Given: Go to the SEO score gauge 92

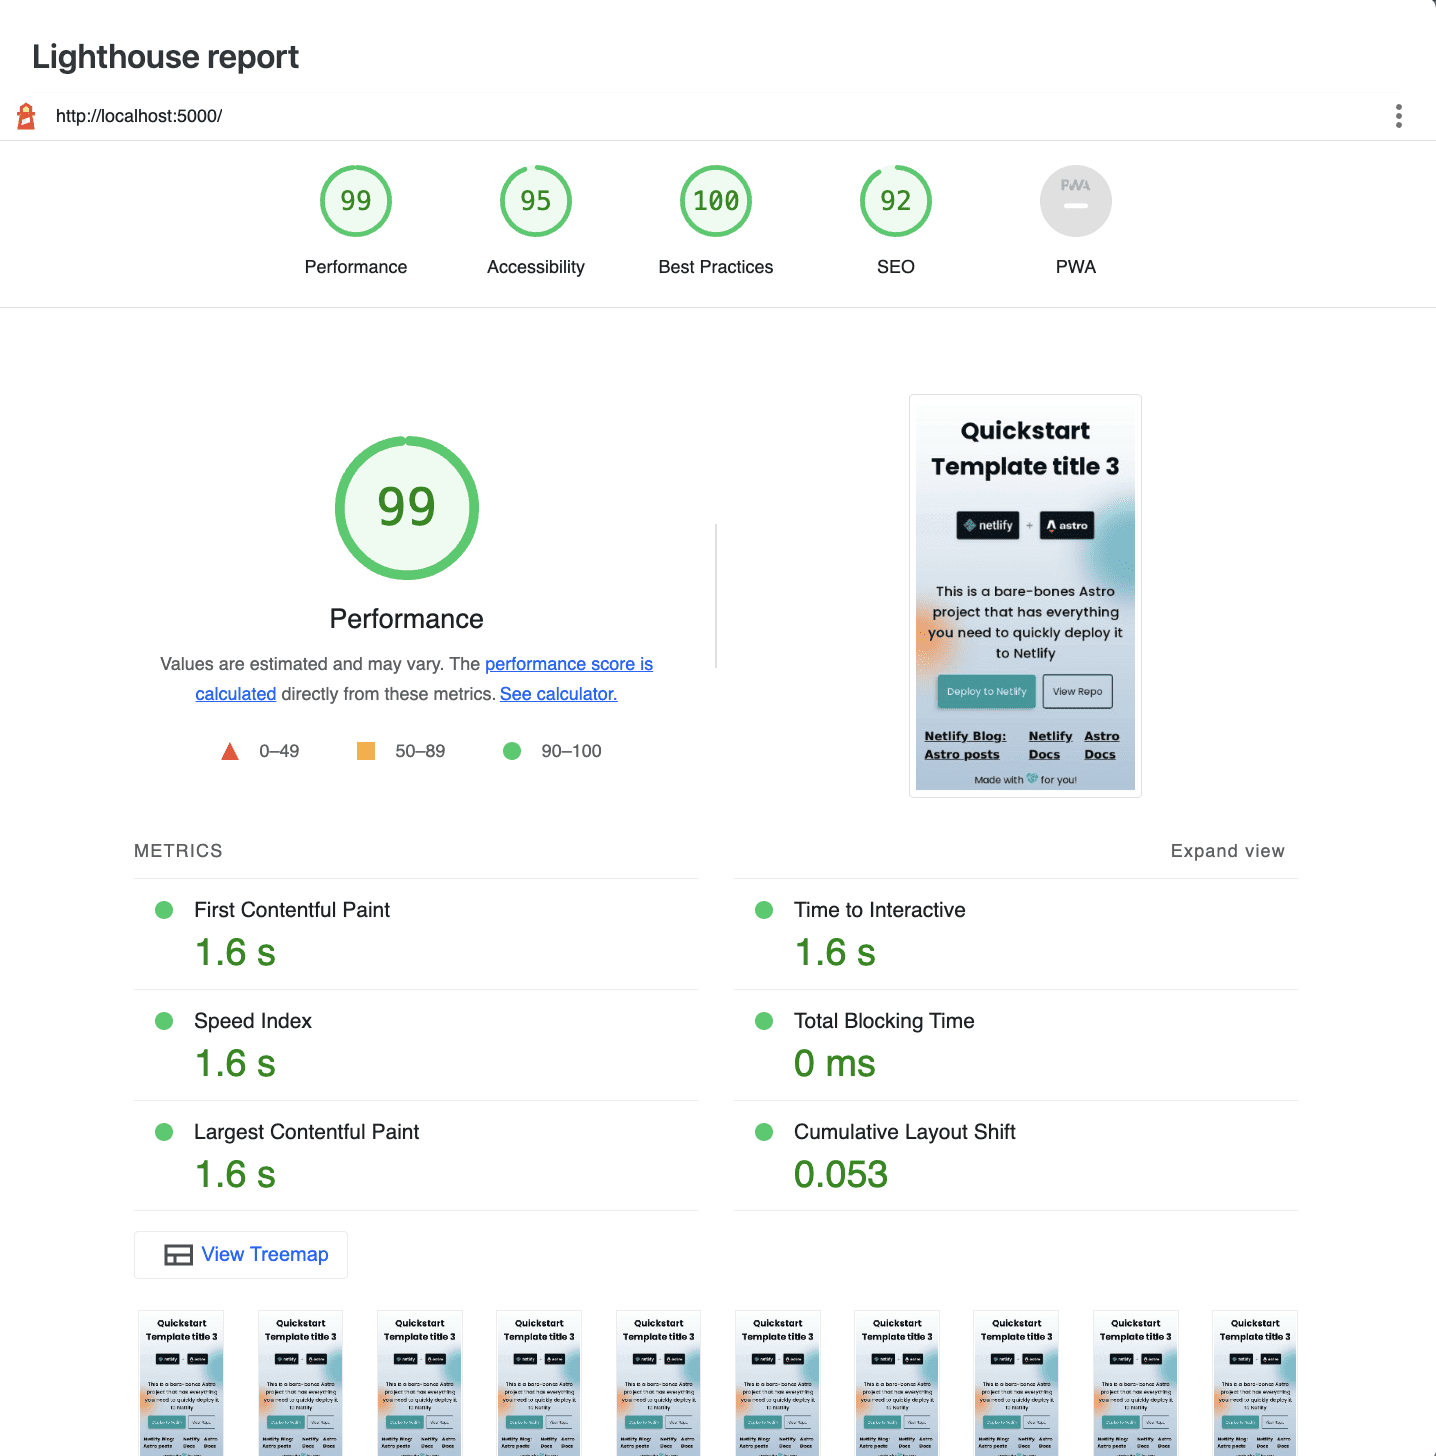Looking at the screenshot, I should click(x=896, y=202).
